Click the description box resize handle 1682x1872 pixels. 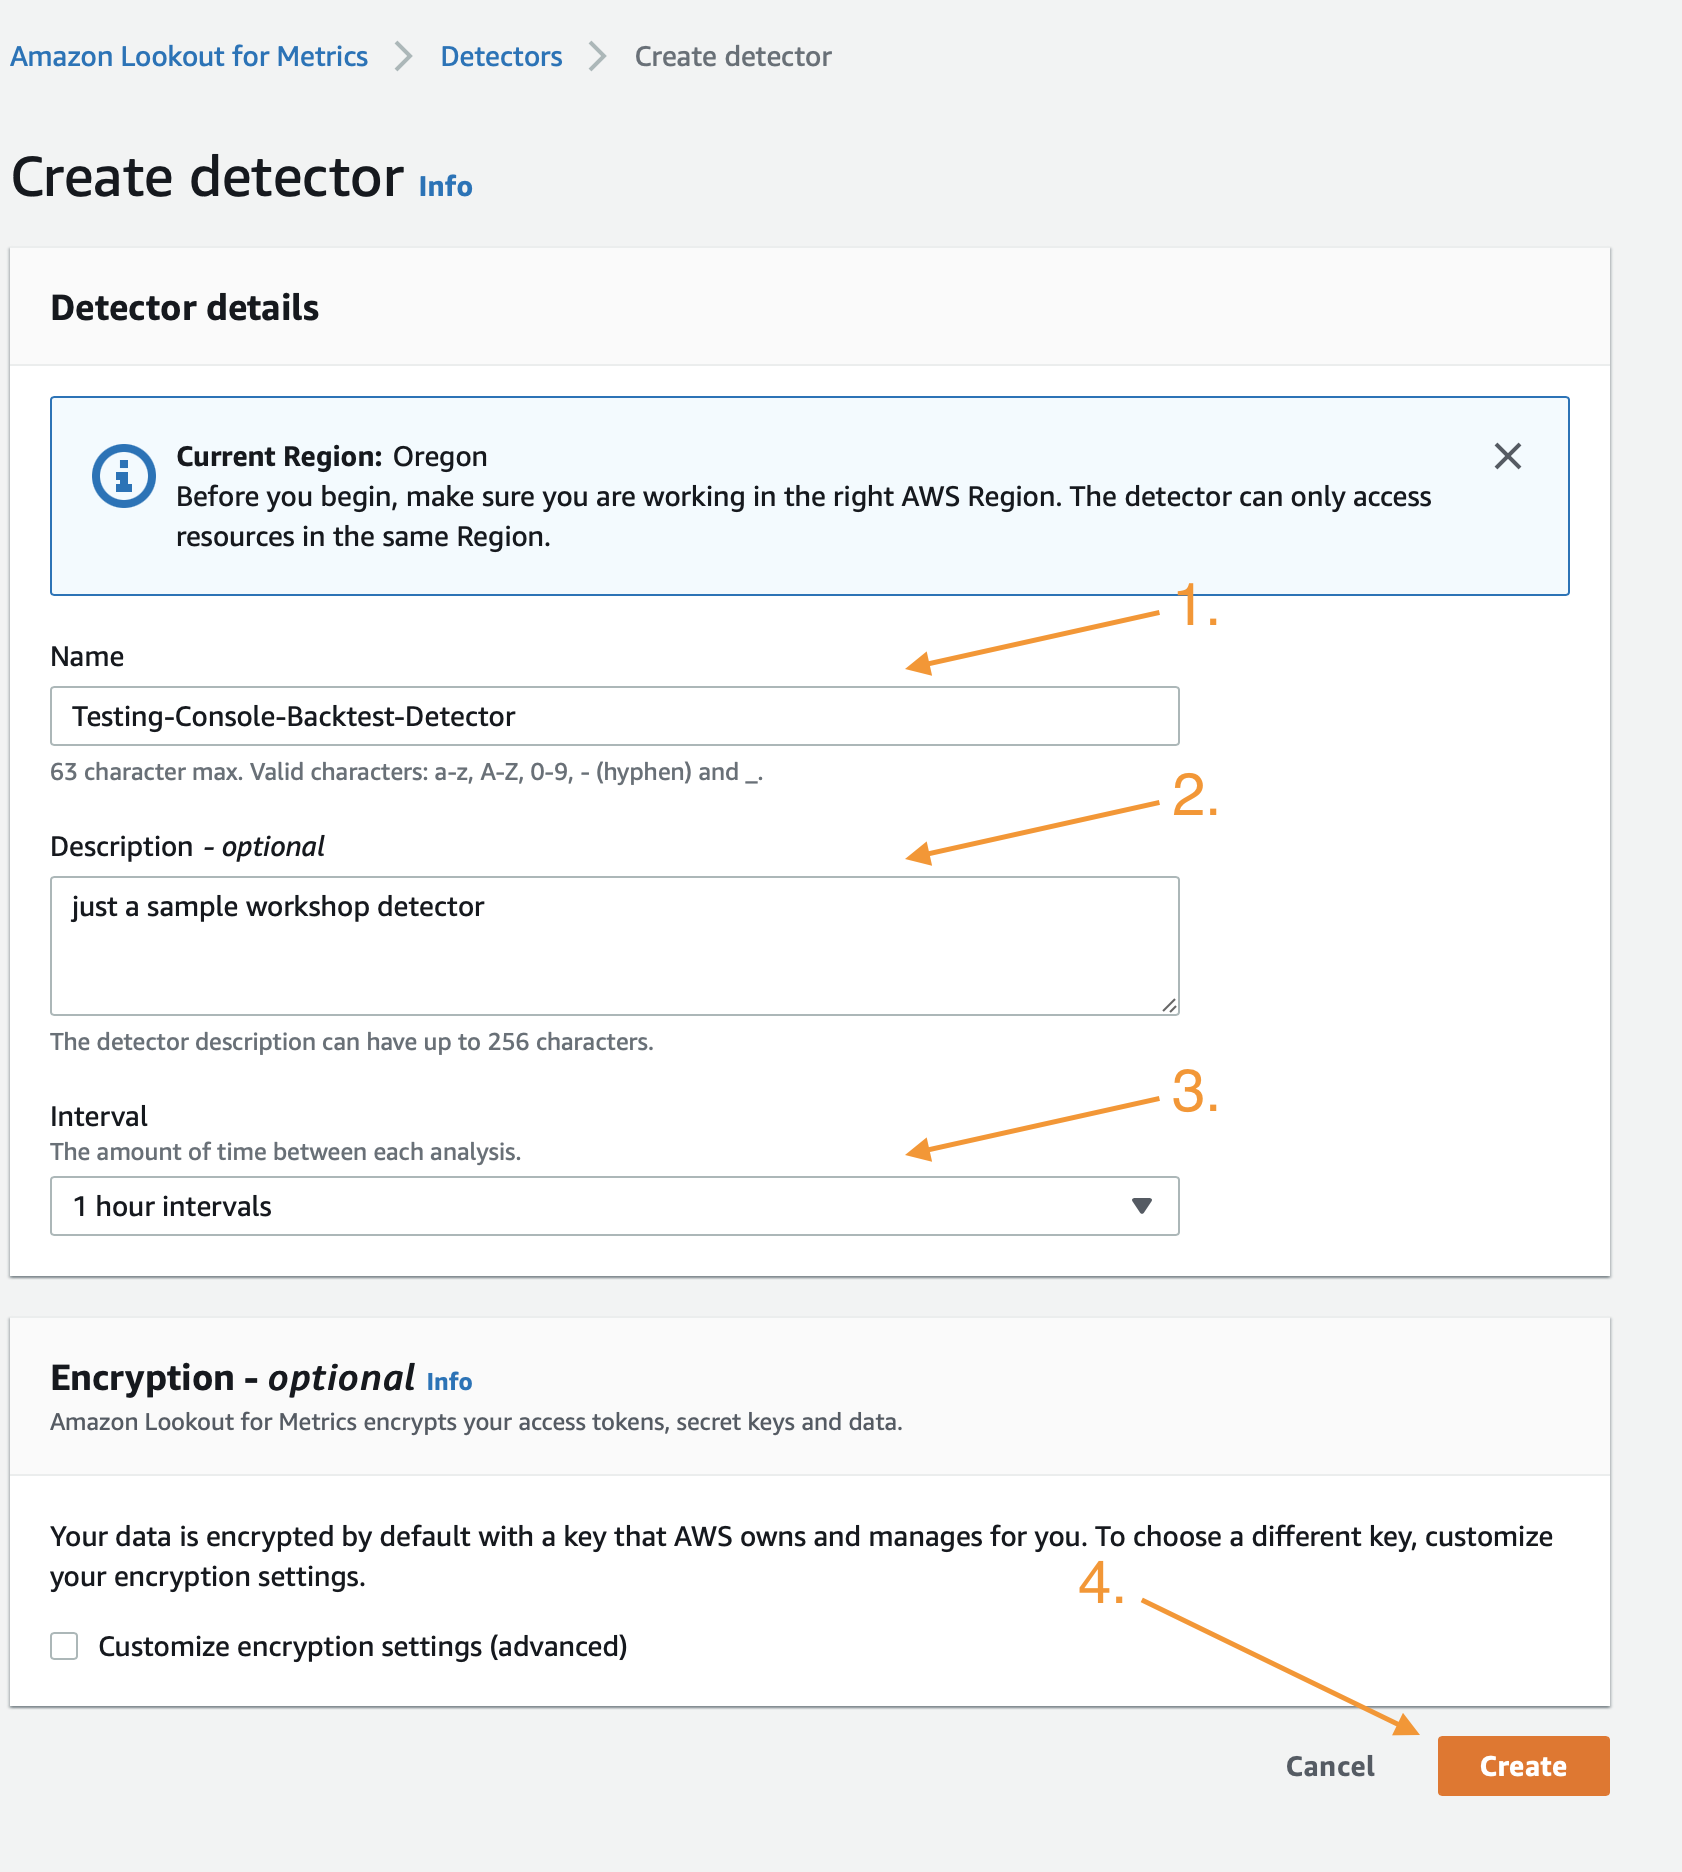1169,1005
